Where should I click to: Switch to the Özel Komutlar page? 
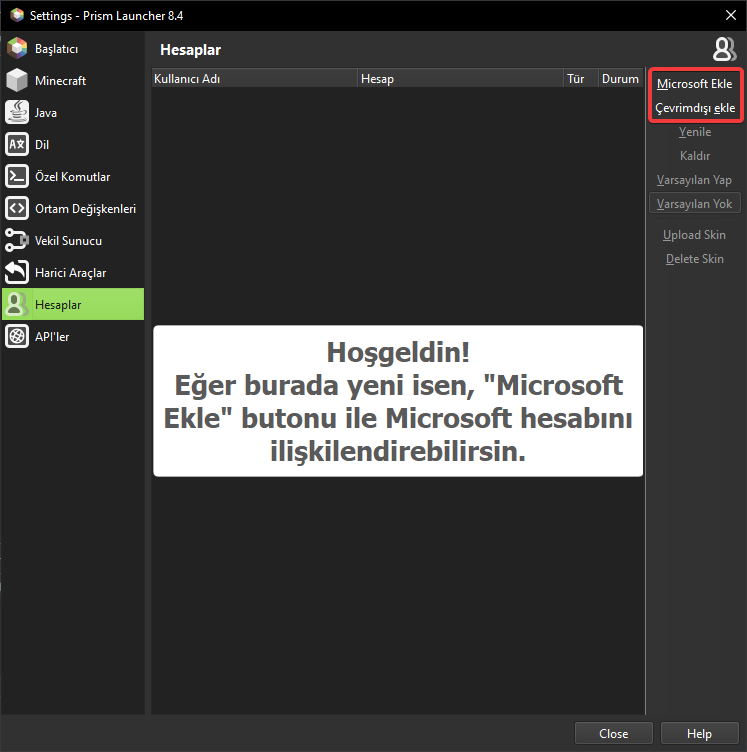coord(72,177)
